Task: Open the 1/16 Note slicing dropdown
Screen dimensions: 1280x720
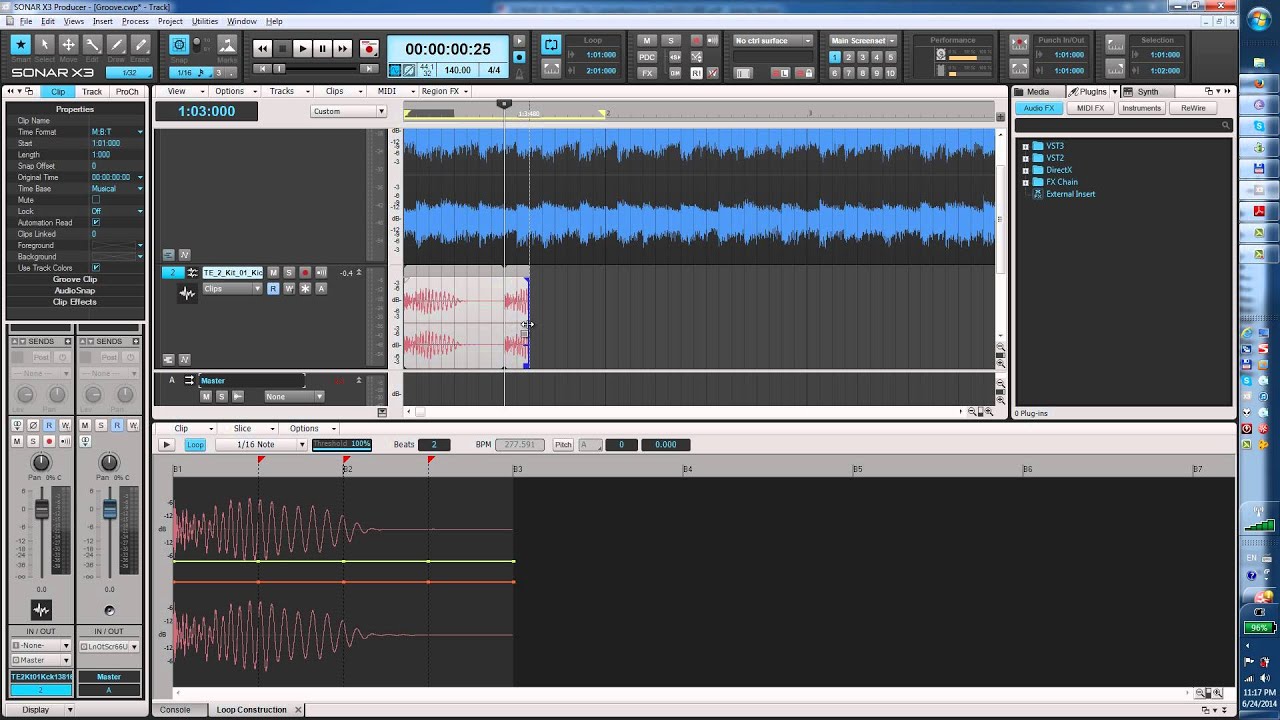Action: point(260,444)
